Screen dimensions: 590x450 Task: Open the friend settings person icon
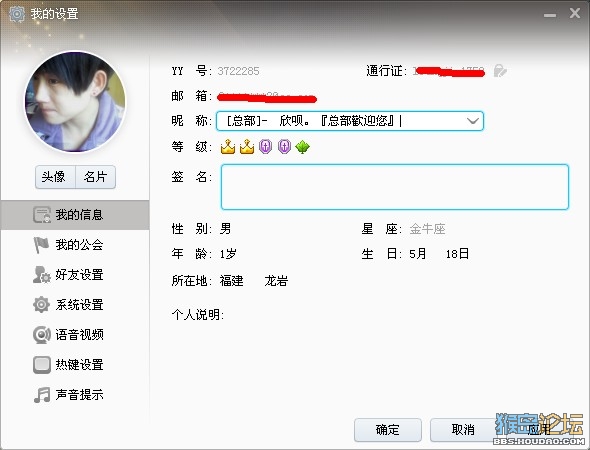click(x=41, y=275)
